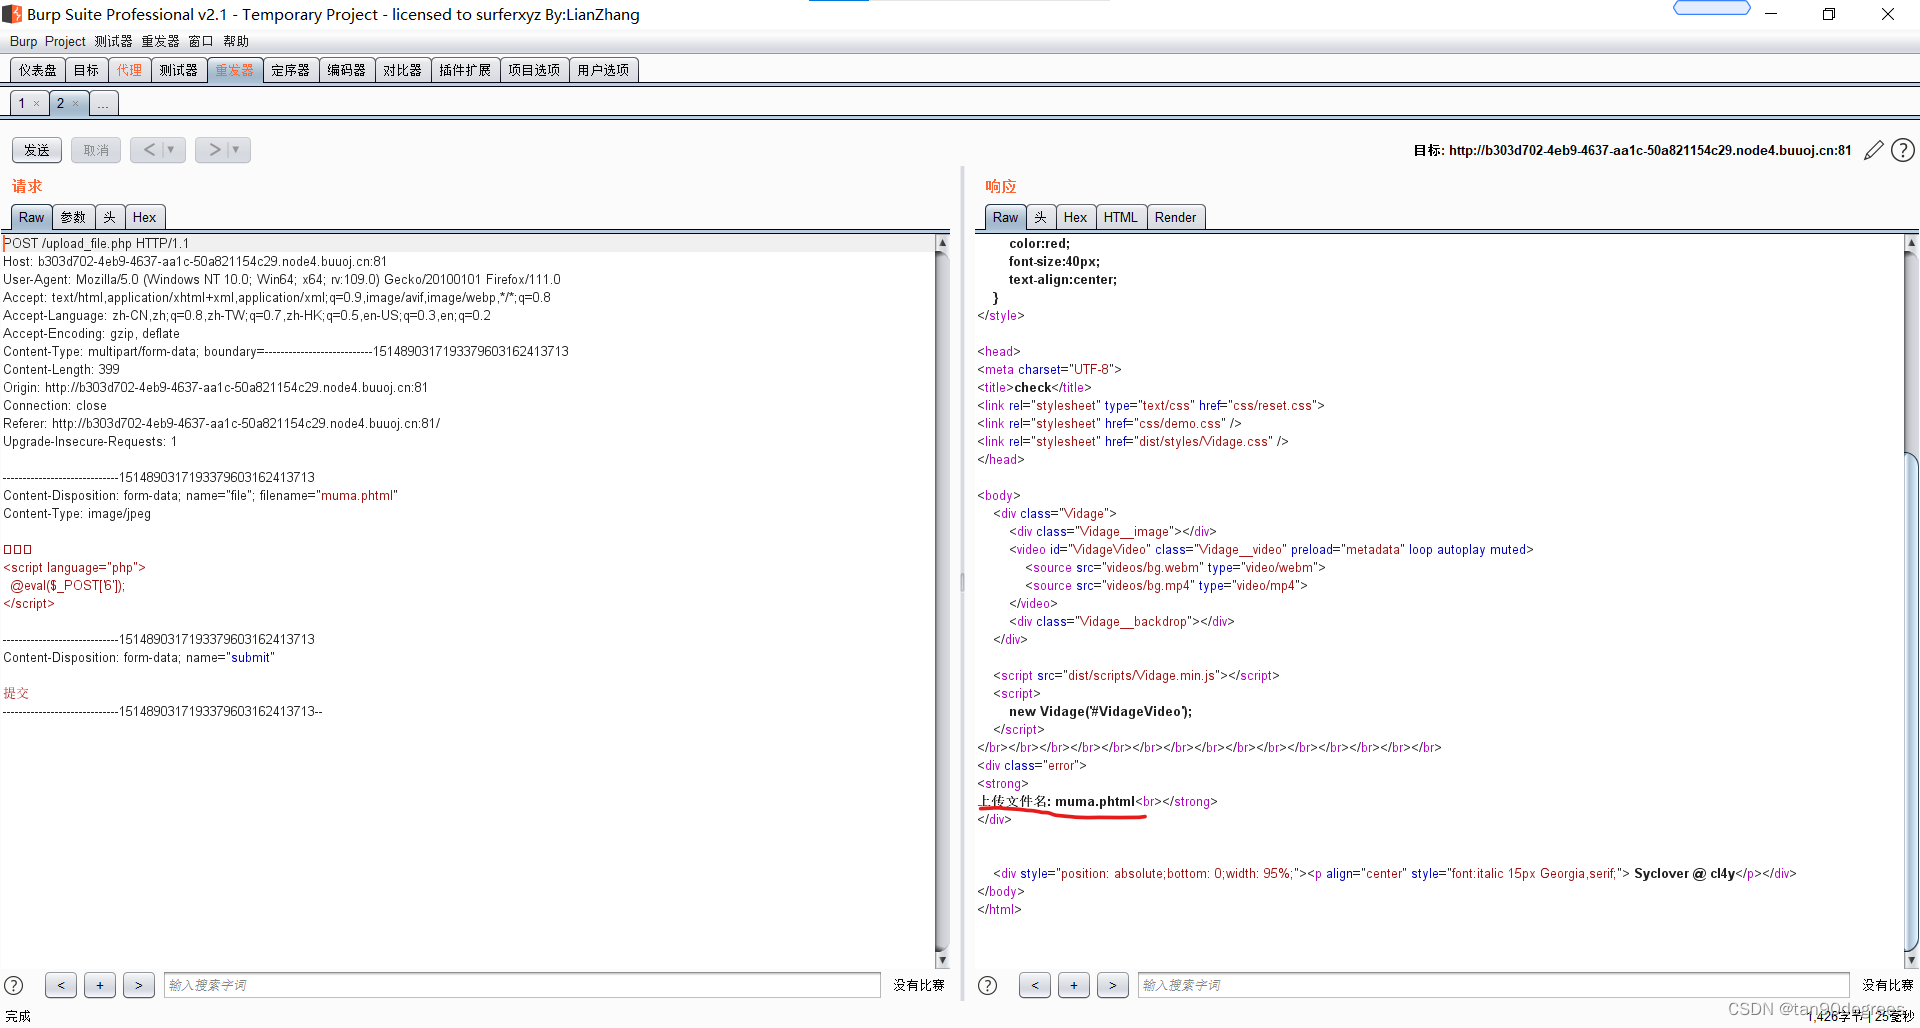Click next match button in response search

click(1112, 985)
